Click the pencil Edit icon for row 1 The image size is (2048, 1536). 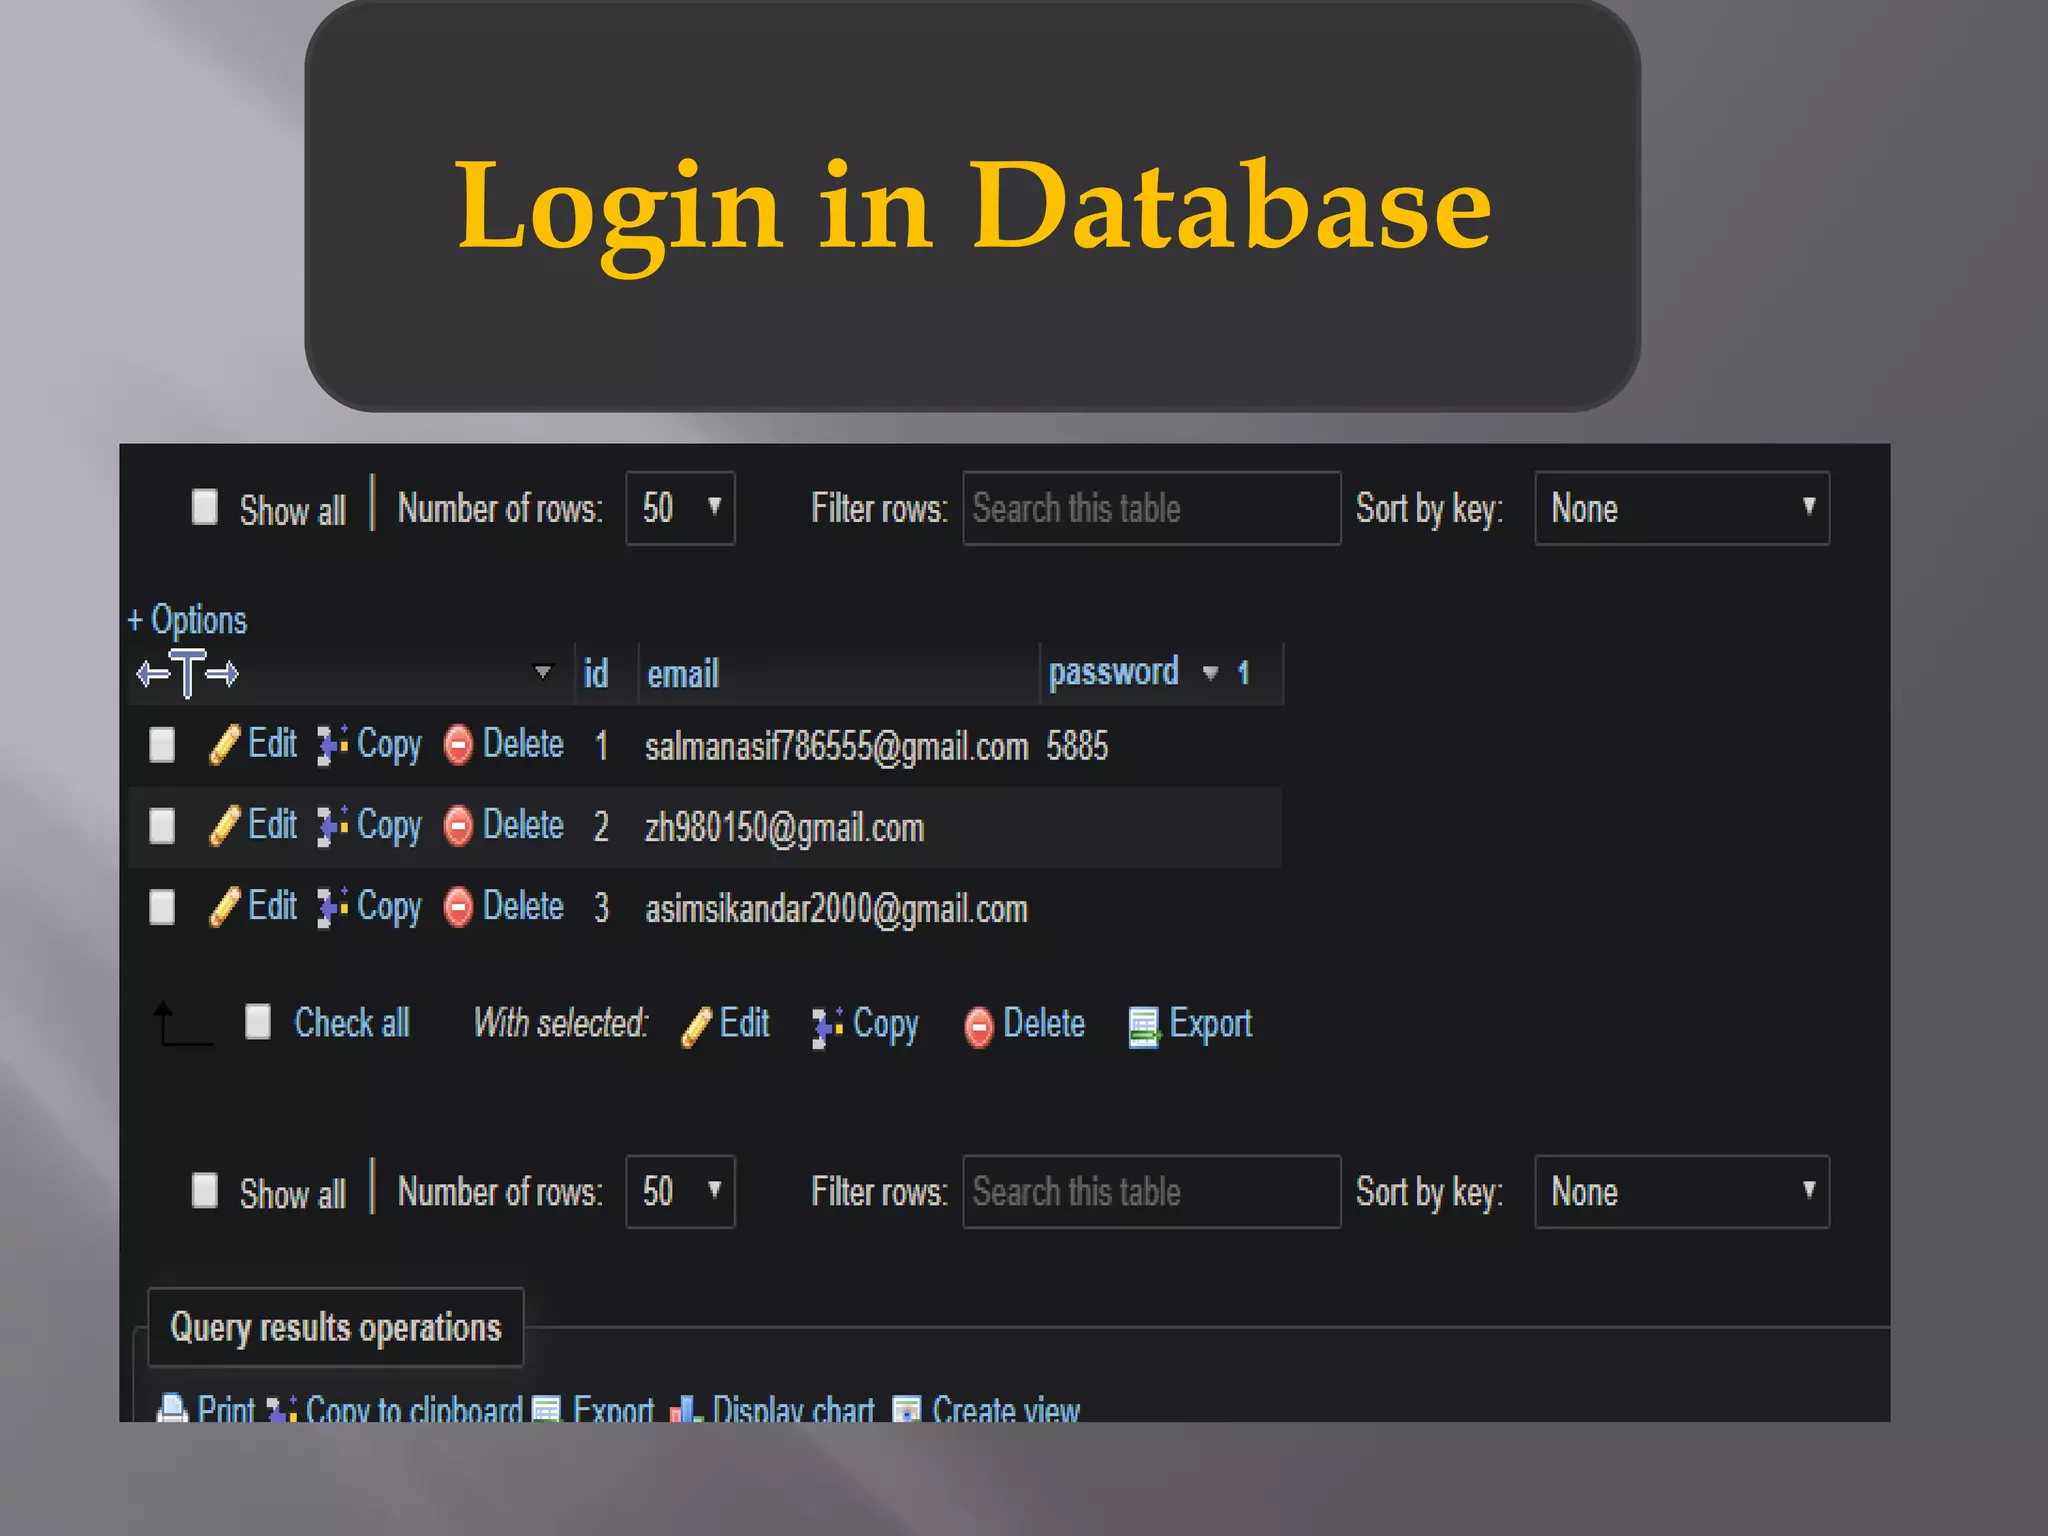[x=224, y=745]
